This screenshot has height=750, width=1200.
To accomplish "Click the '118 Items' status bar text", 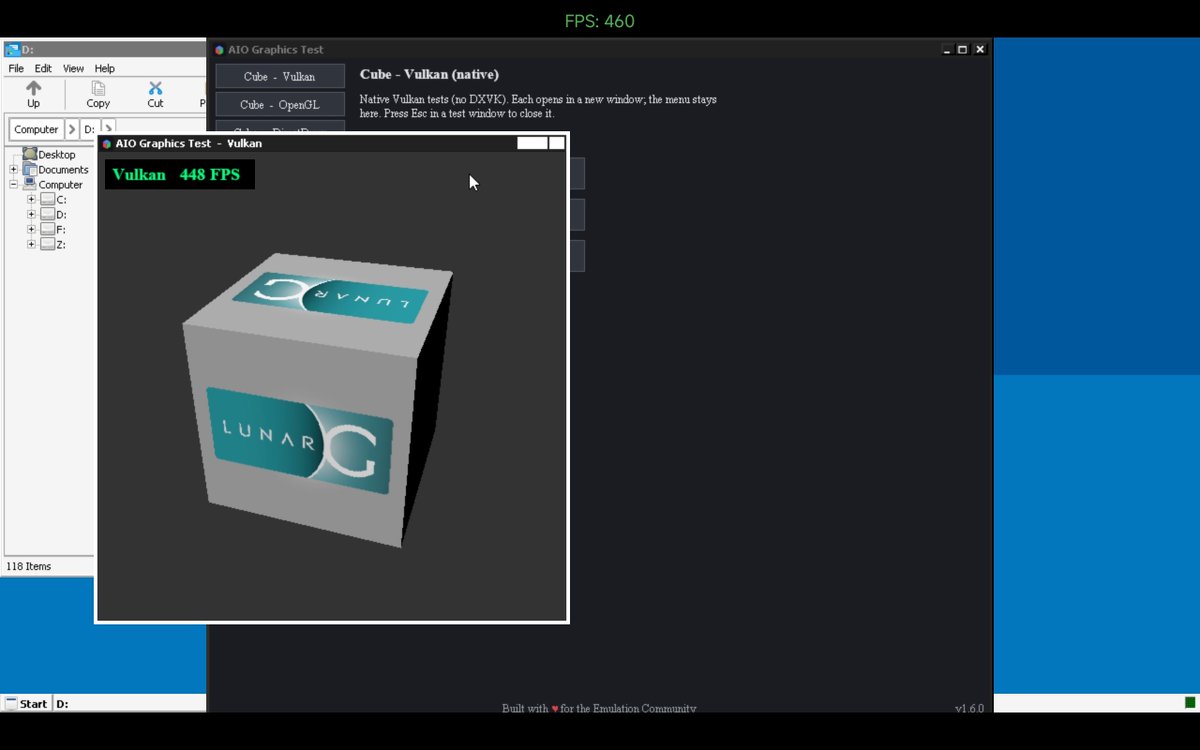I will (x=29, y=566).
